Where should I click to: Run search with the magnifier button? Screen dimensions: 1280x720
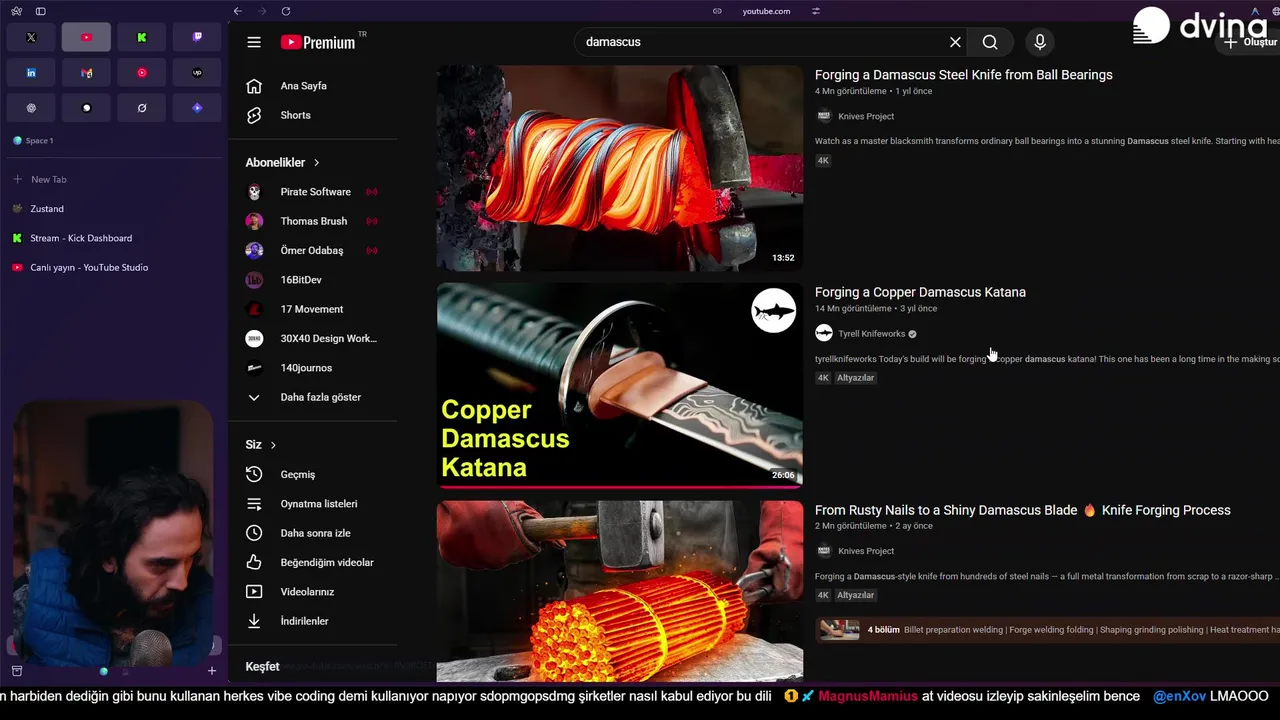point(990,42)
